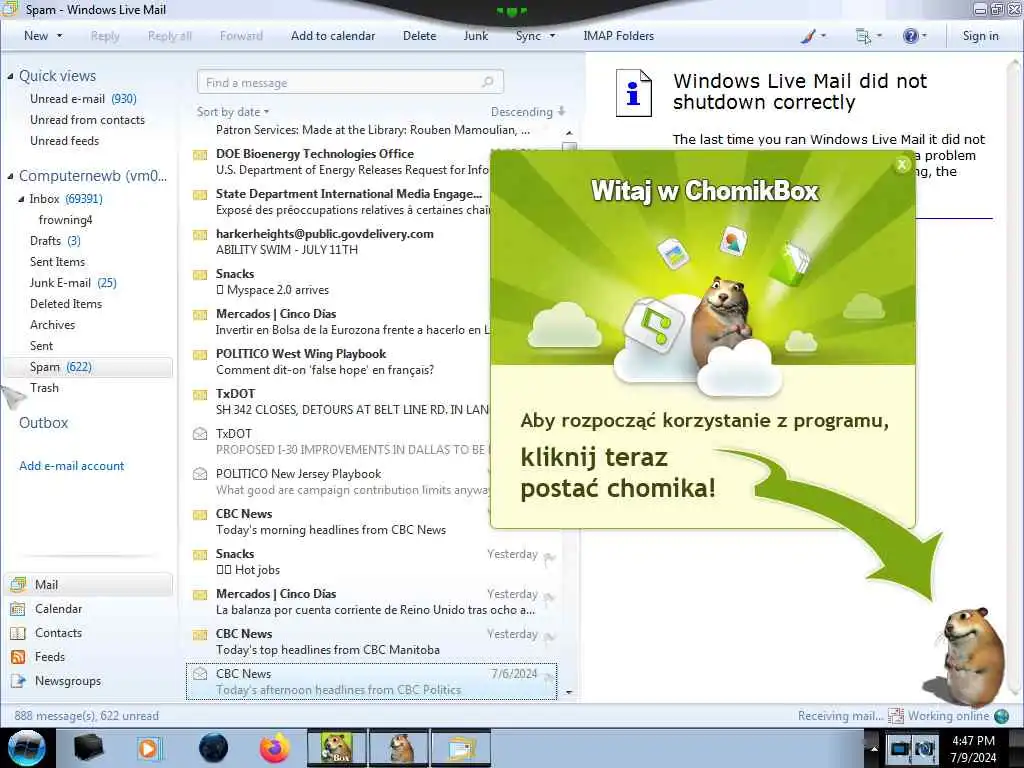The width and height of the screenshot is (1024, 768).
Task: Flag the Snacks Hot jobs message
Action: point(550,558)
